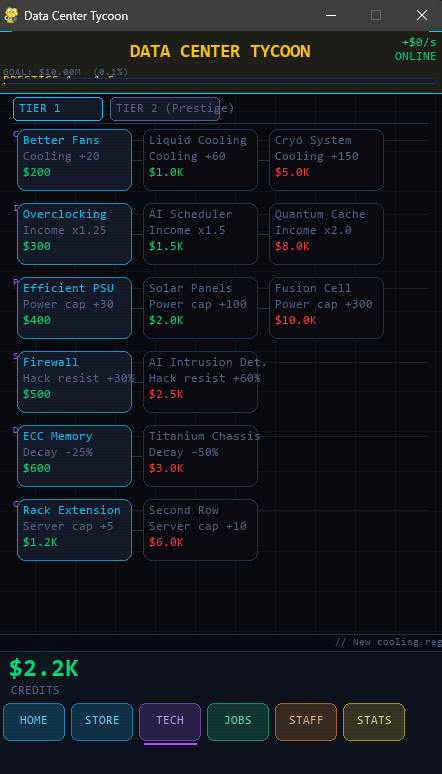Open the TIER 2 (Prestige) tab
This screenshot has height=774, width=442.
165,109
